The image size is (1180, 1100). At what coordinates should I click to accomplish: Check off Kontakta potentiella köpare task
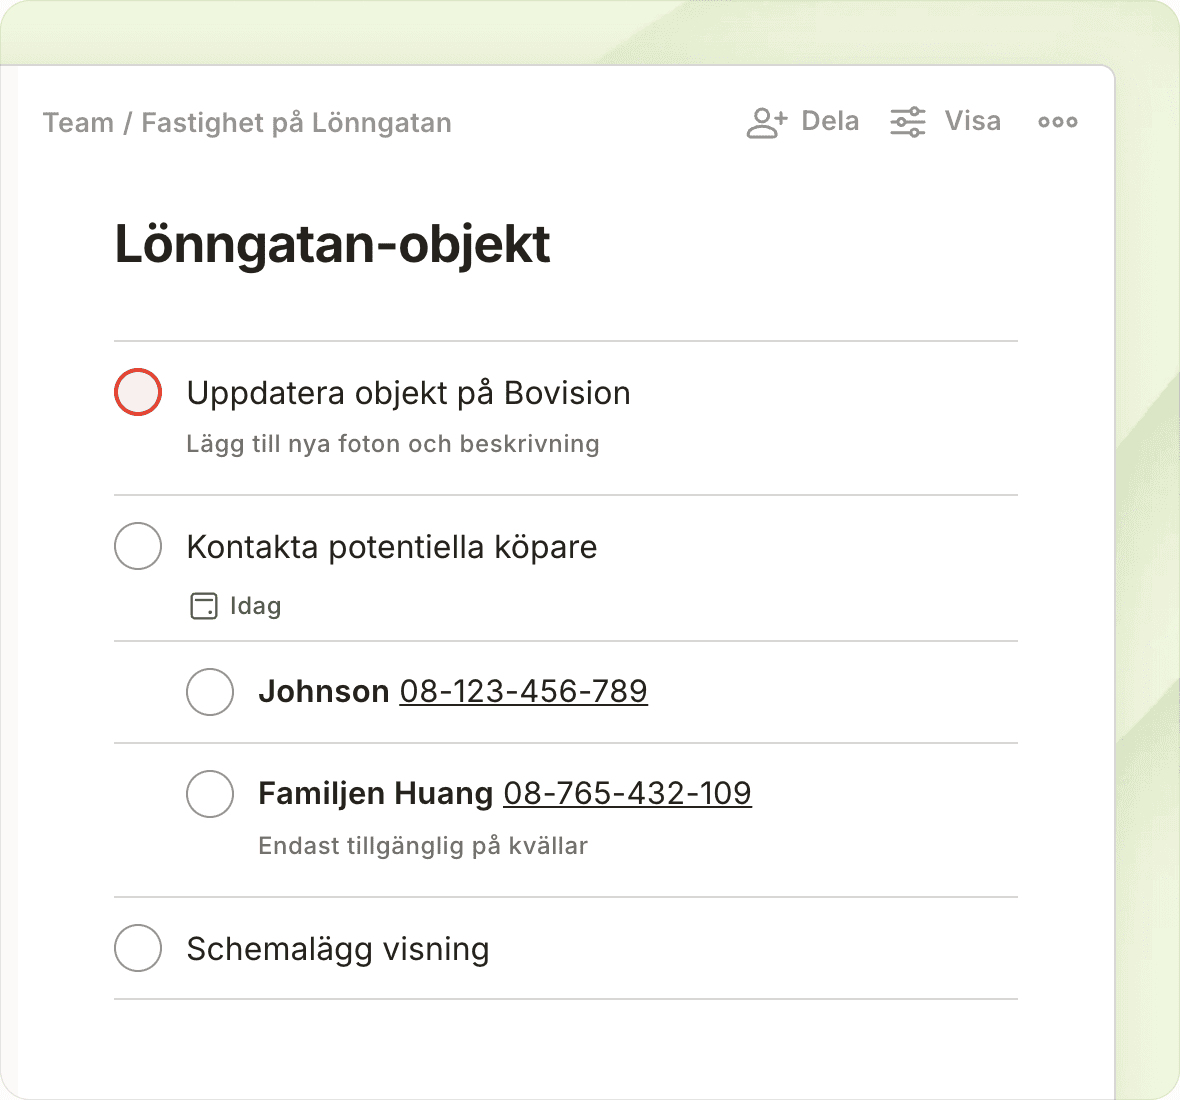(138, 546)
